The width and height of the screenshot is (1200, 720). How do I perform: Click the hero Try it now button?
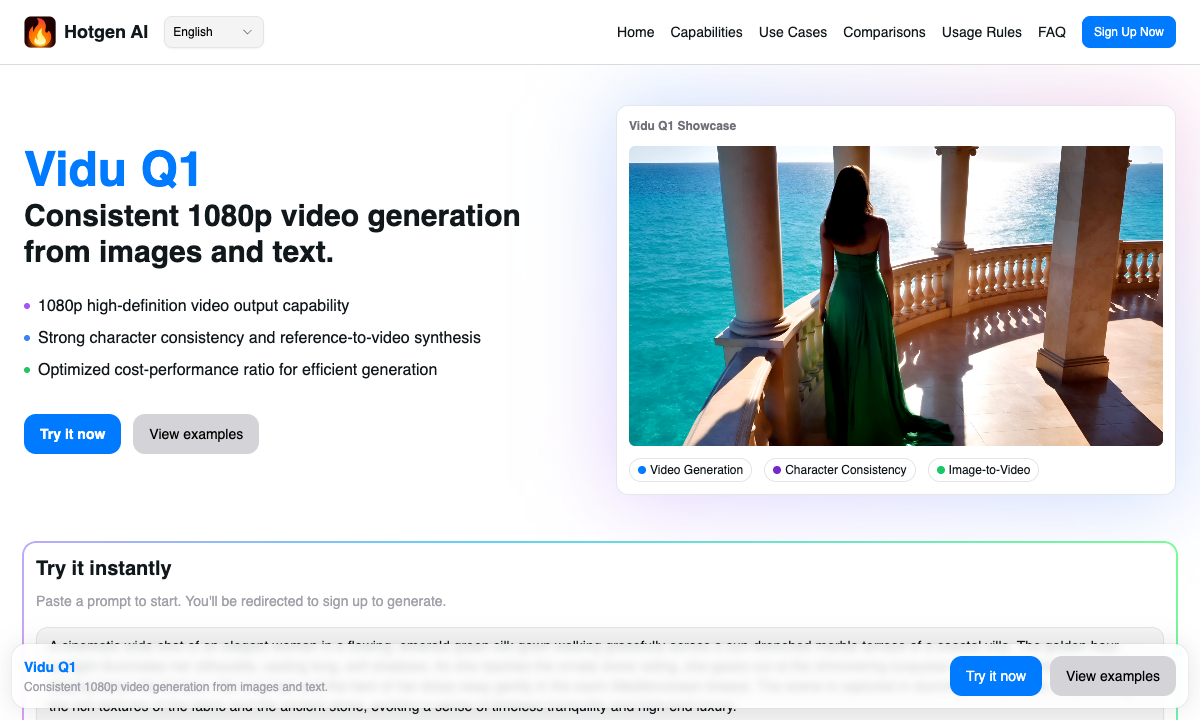[72, 434]
